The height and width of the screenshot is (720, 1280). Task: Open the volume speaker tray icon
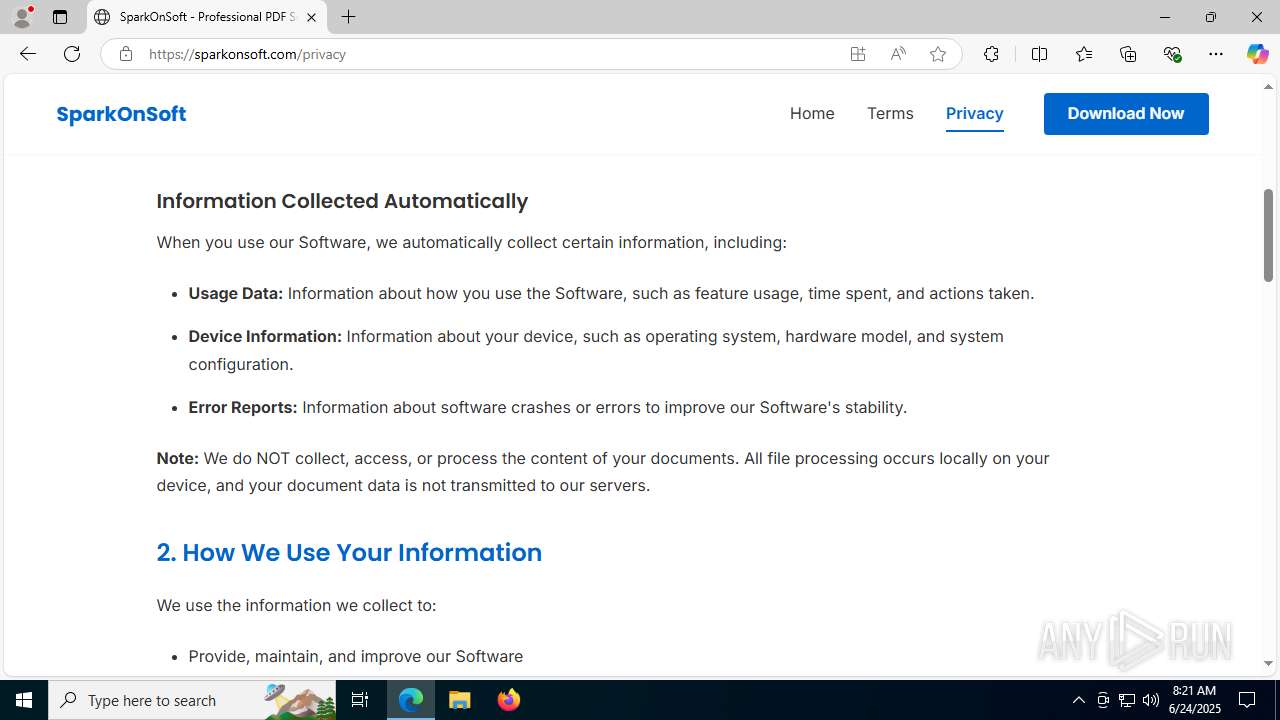1151,700
